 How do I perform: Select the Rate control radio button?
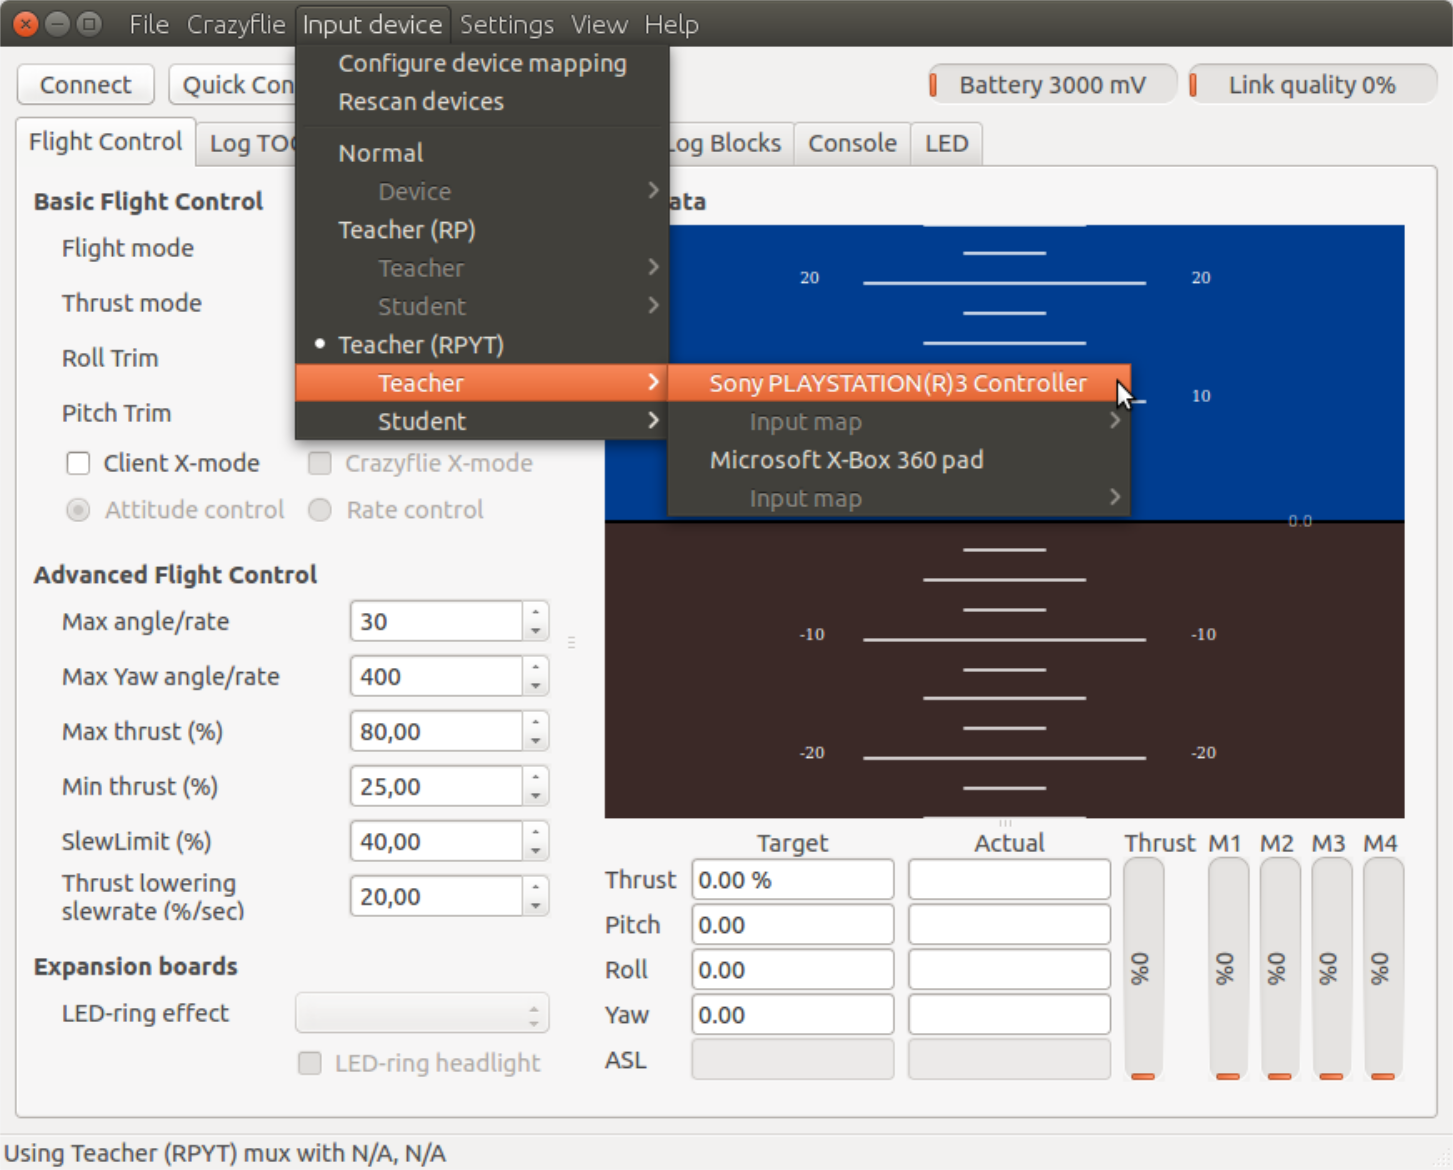click(320, 510)
